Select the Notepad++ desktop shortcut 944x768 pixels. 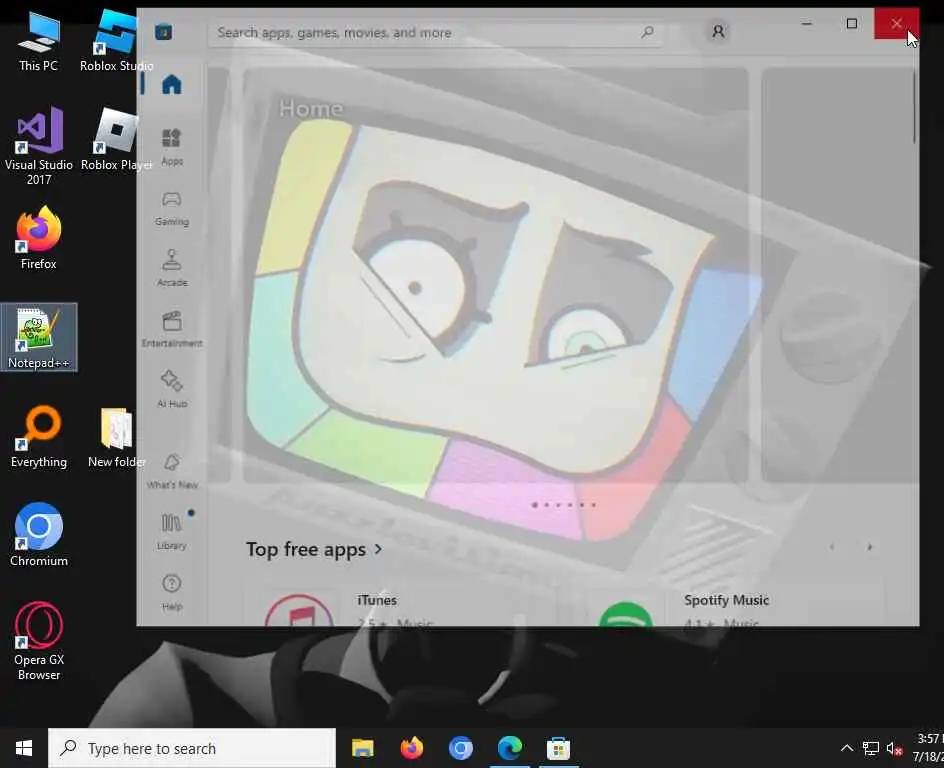pos(39,337)
